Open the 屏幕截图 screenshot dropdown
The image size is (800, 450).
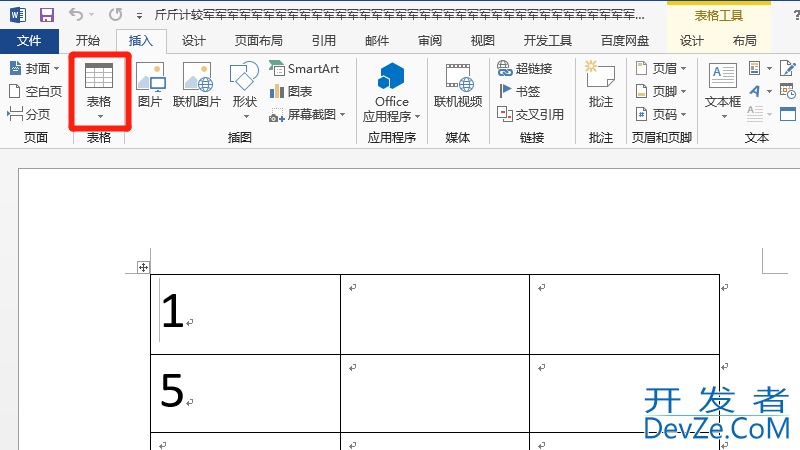pyautogui.click(x=307, y=115)
